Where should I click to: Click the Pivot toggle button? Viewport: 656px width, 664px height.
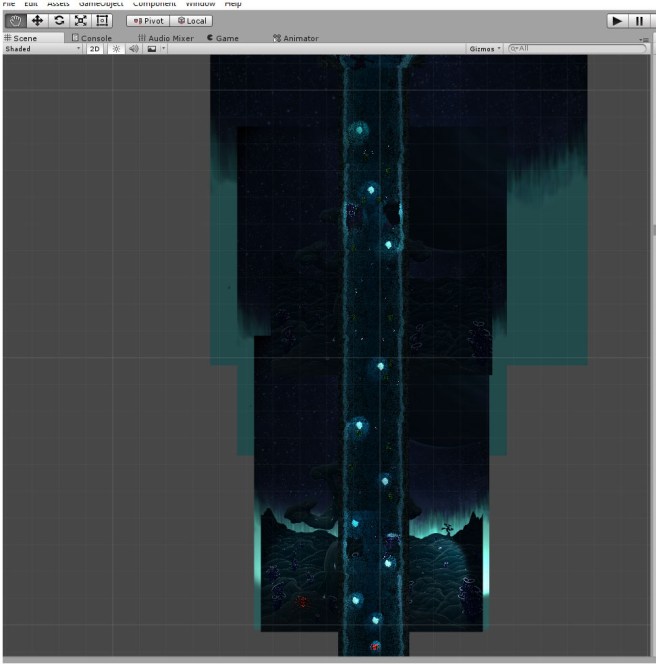(147, 21)
